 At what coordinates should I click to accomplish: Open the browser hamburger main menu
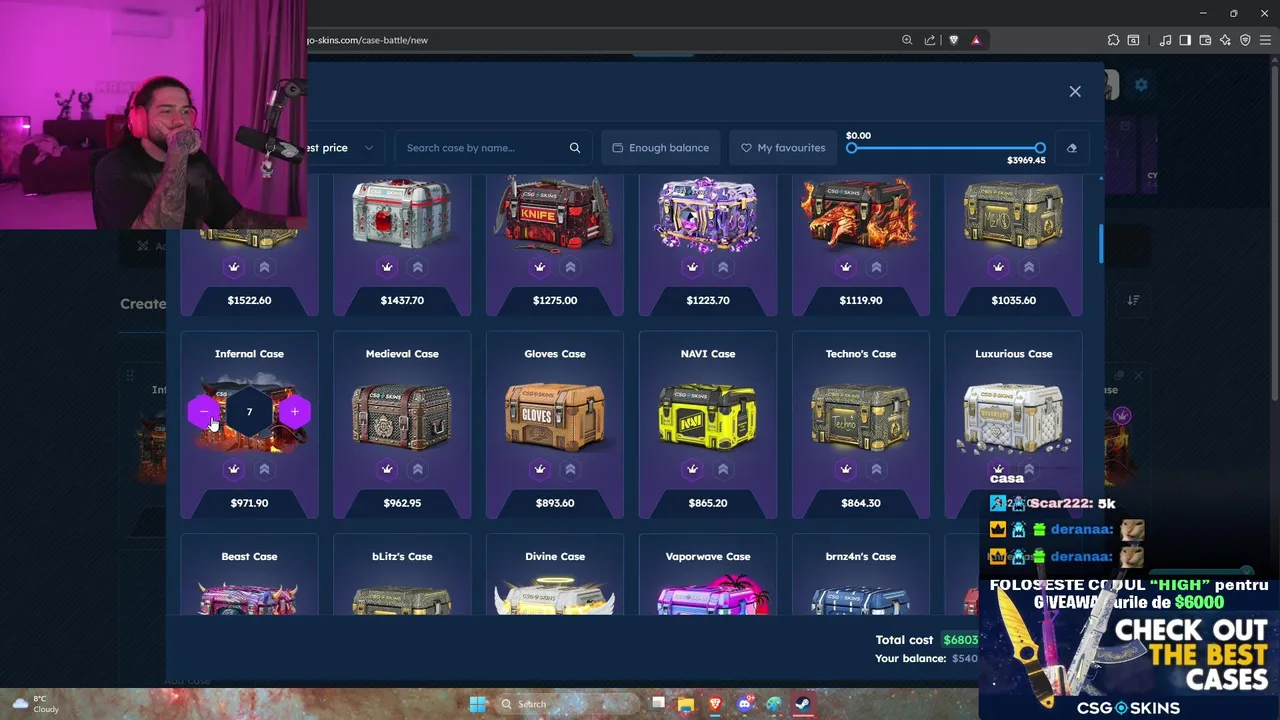click(x=1265, y=40)
